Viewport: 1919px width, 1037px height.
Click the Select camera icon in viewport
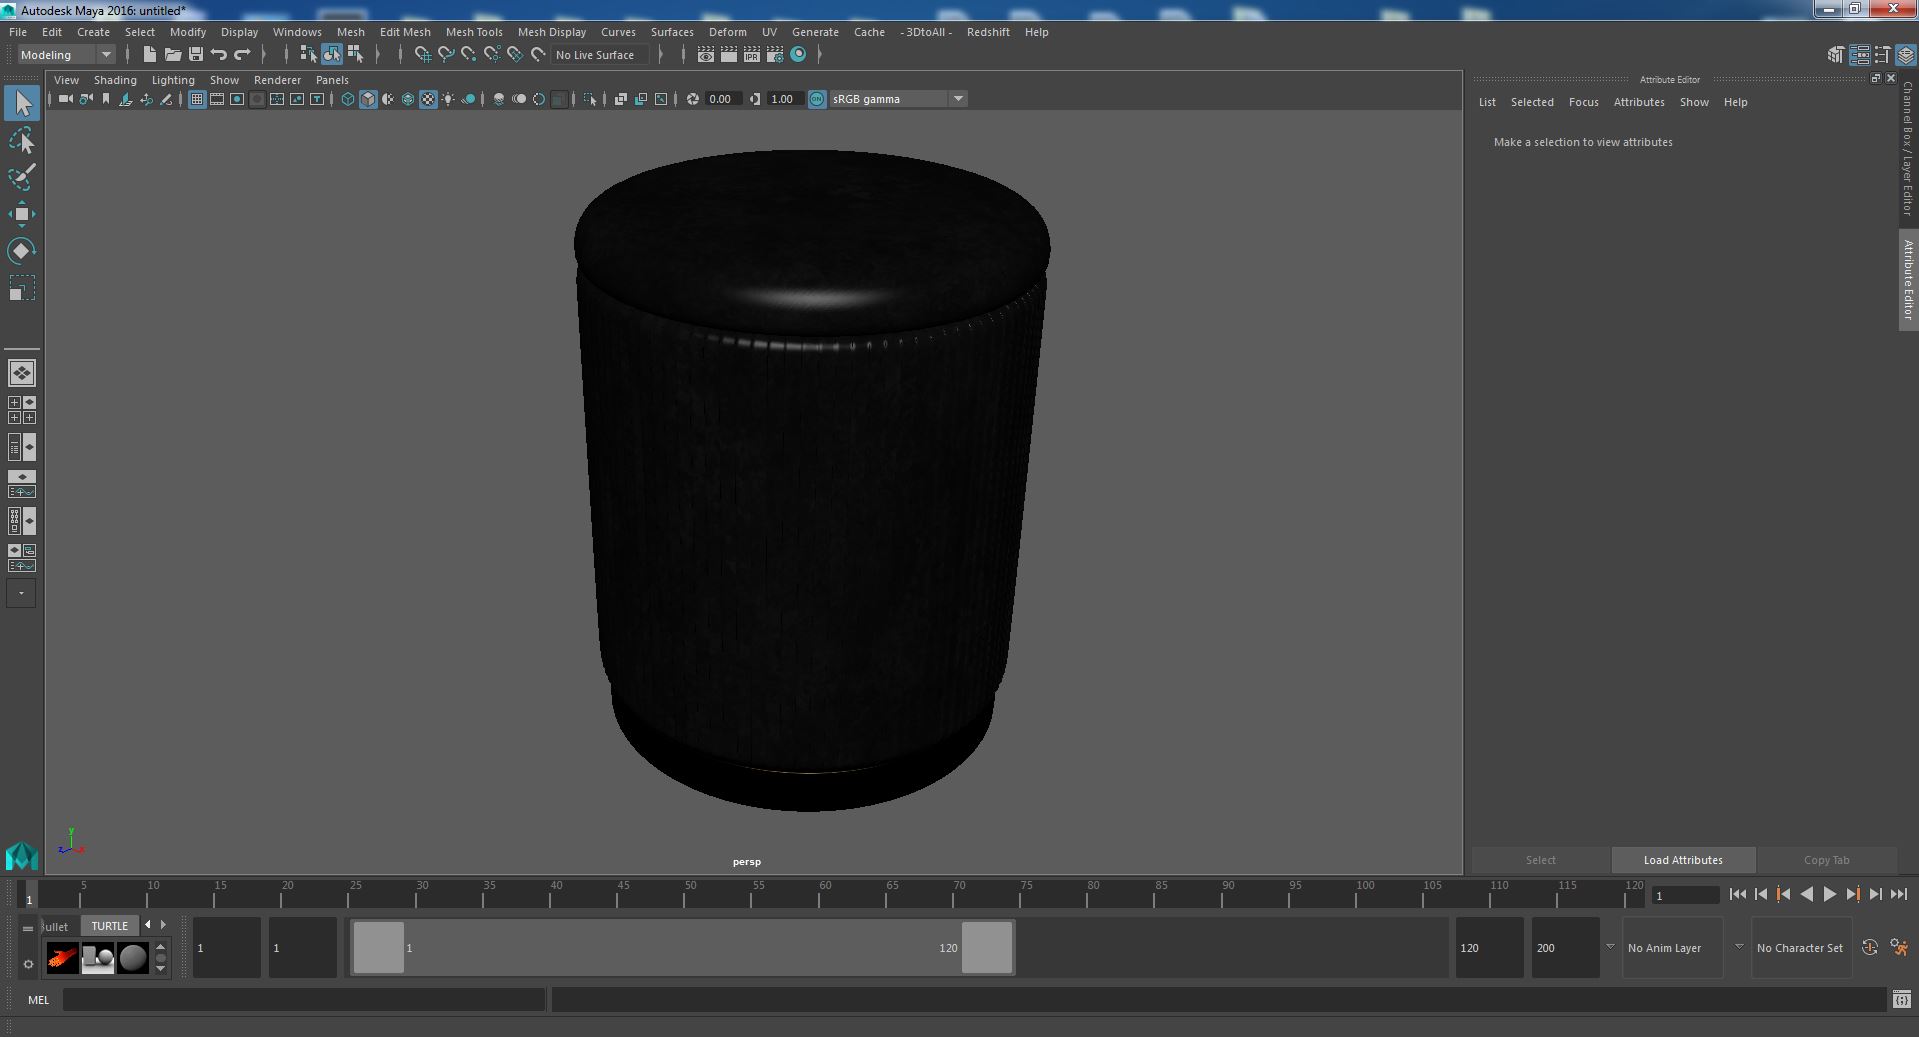(x=66, y=99)
